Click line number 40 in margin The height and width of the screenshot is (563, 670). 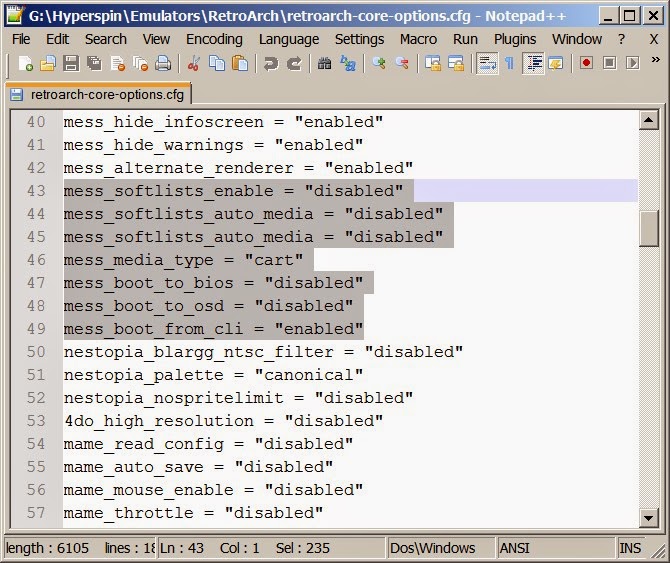click(x=36, y=122)
